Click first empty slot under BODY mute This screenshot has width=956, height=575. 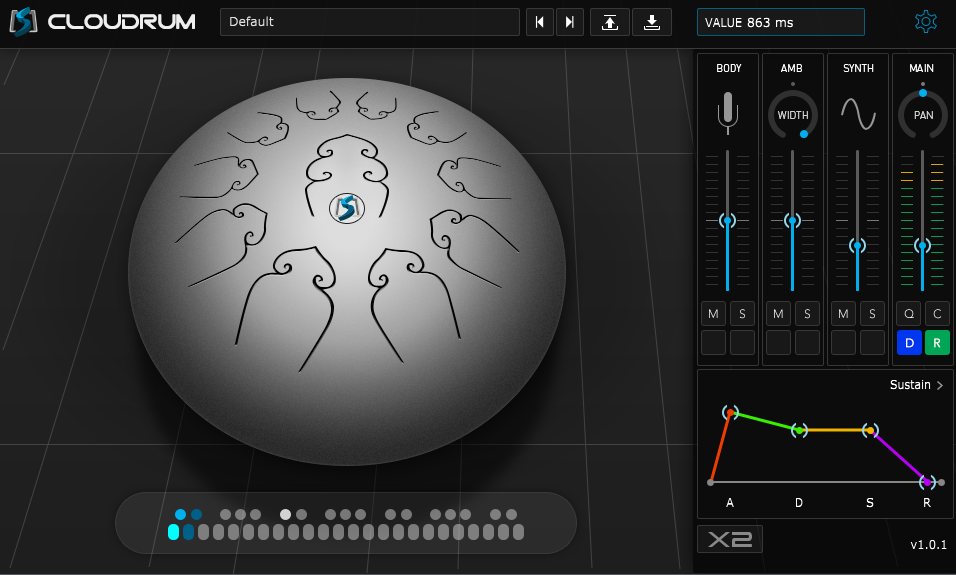click(x=713, y=343)
